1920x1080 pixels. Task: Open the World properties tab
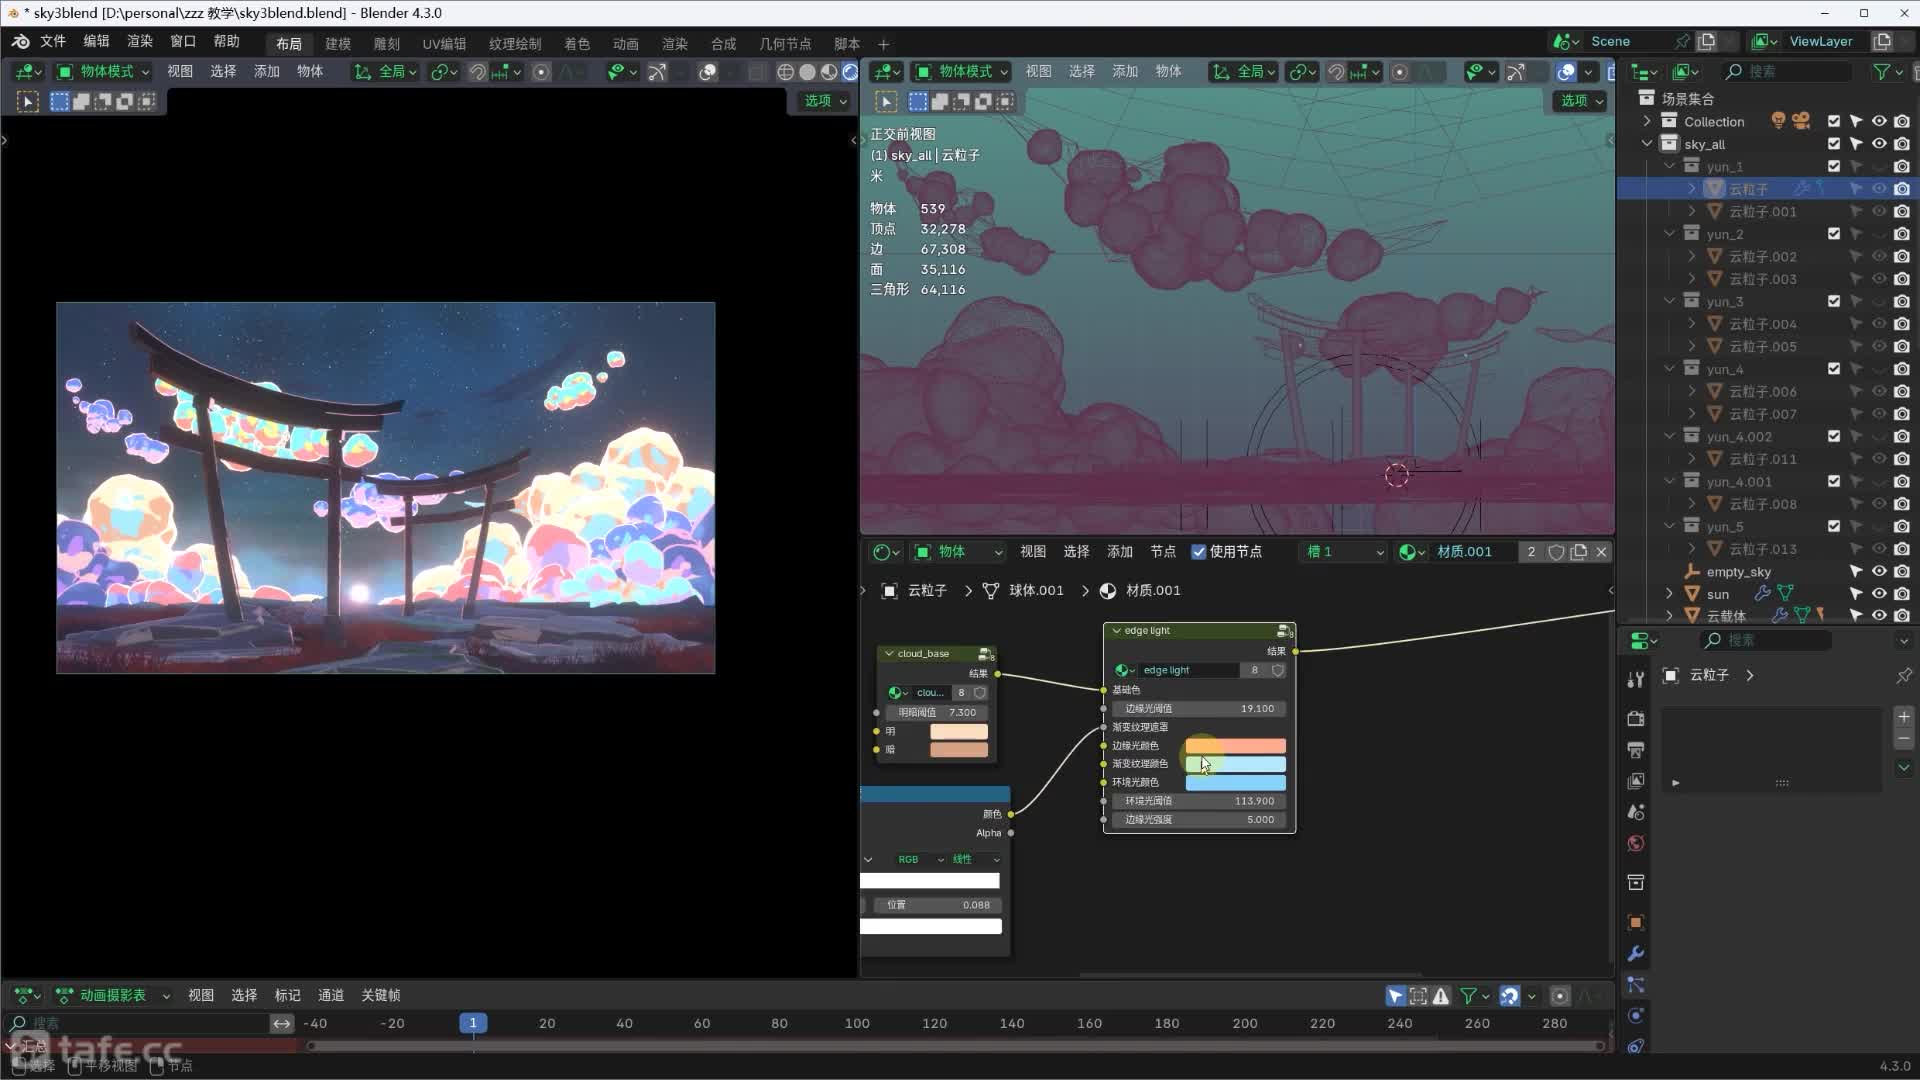[x=1636, y=844]
